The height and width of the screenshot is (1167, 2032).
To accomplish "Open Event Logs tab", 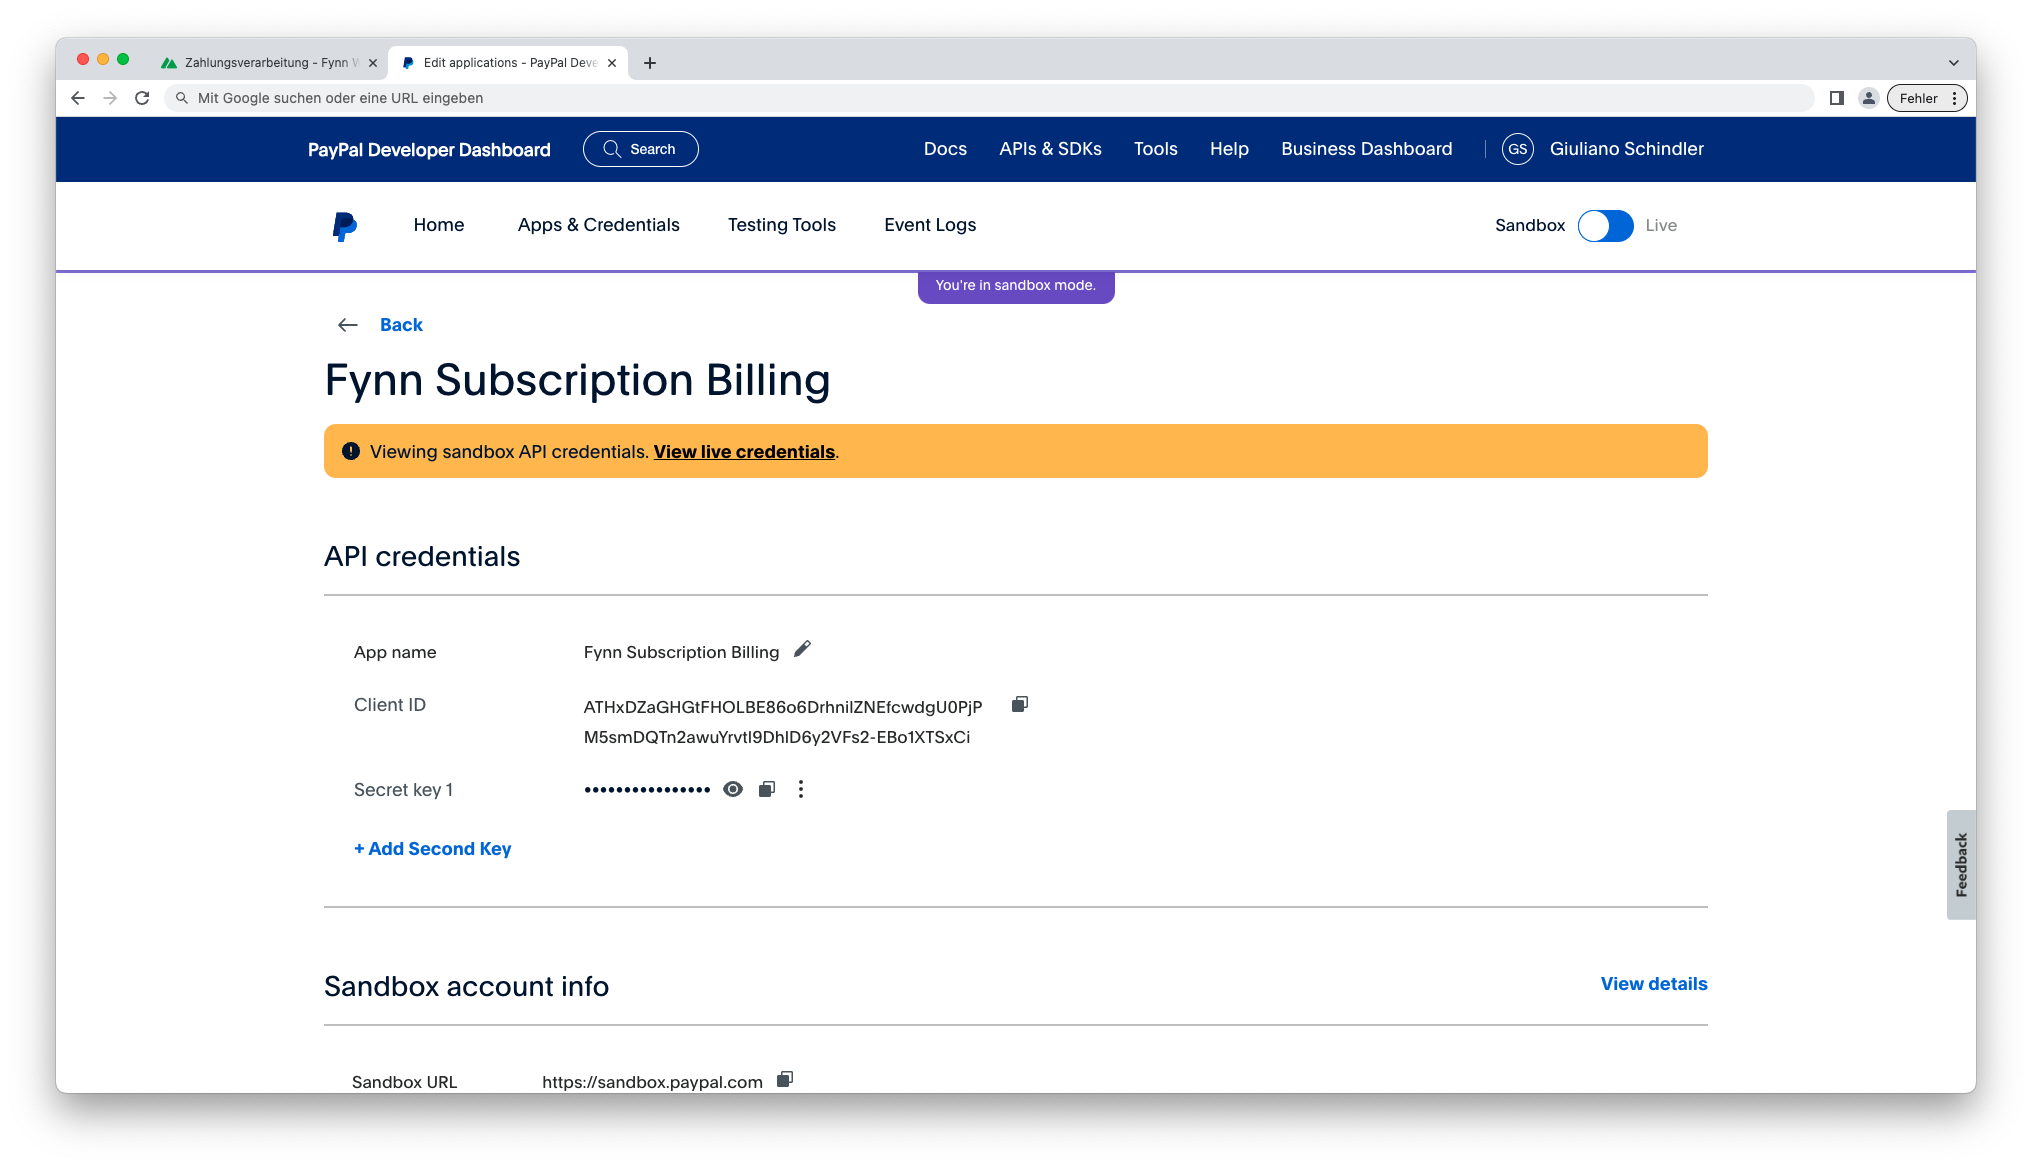I will 930,225.
